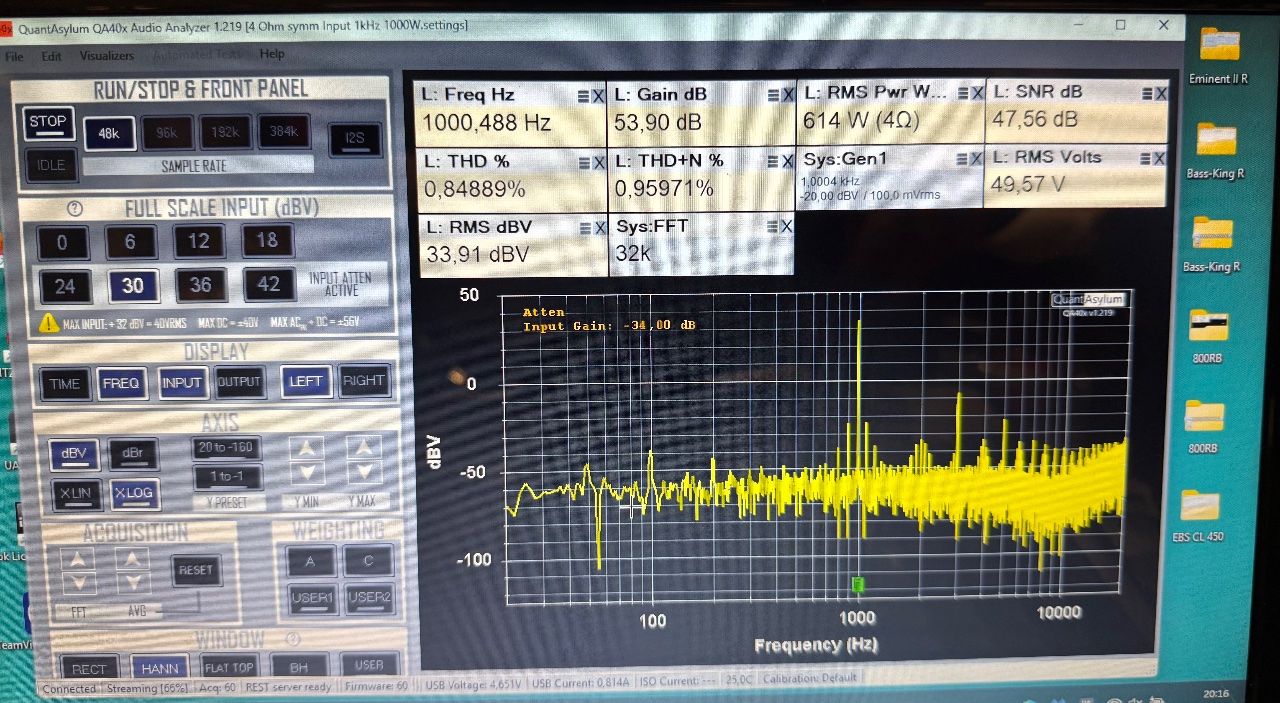Enable the RIGHT channel display

[363, 381]
